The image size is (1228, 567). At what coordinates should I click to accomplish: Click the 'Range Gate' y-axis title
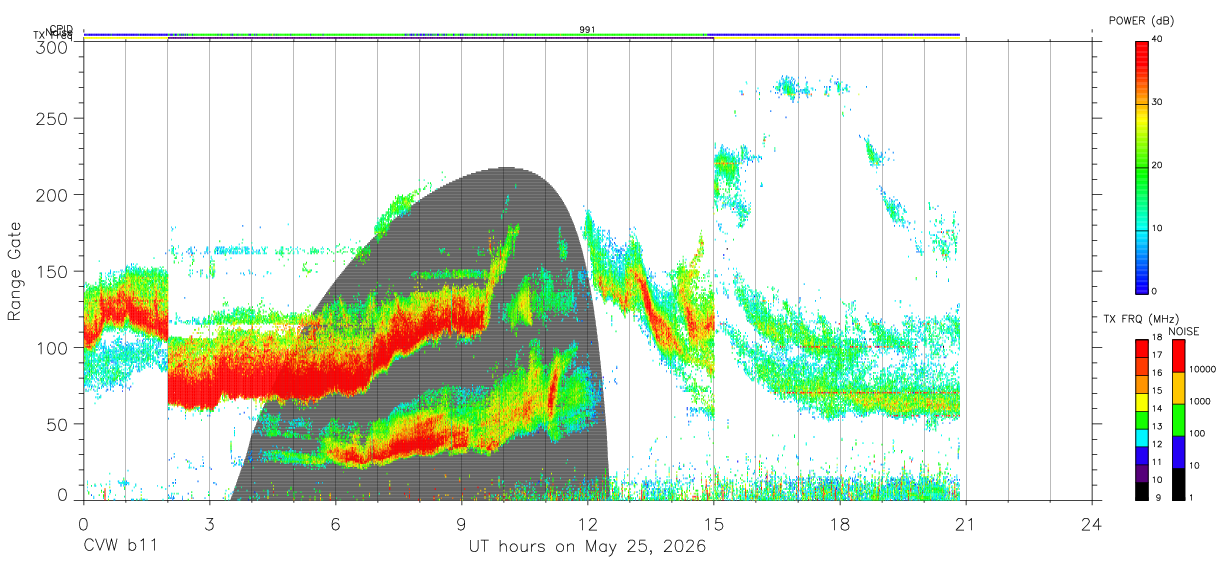coord(15,271)
